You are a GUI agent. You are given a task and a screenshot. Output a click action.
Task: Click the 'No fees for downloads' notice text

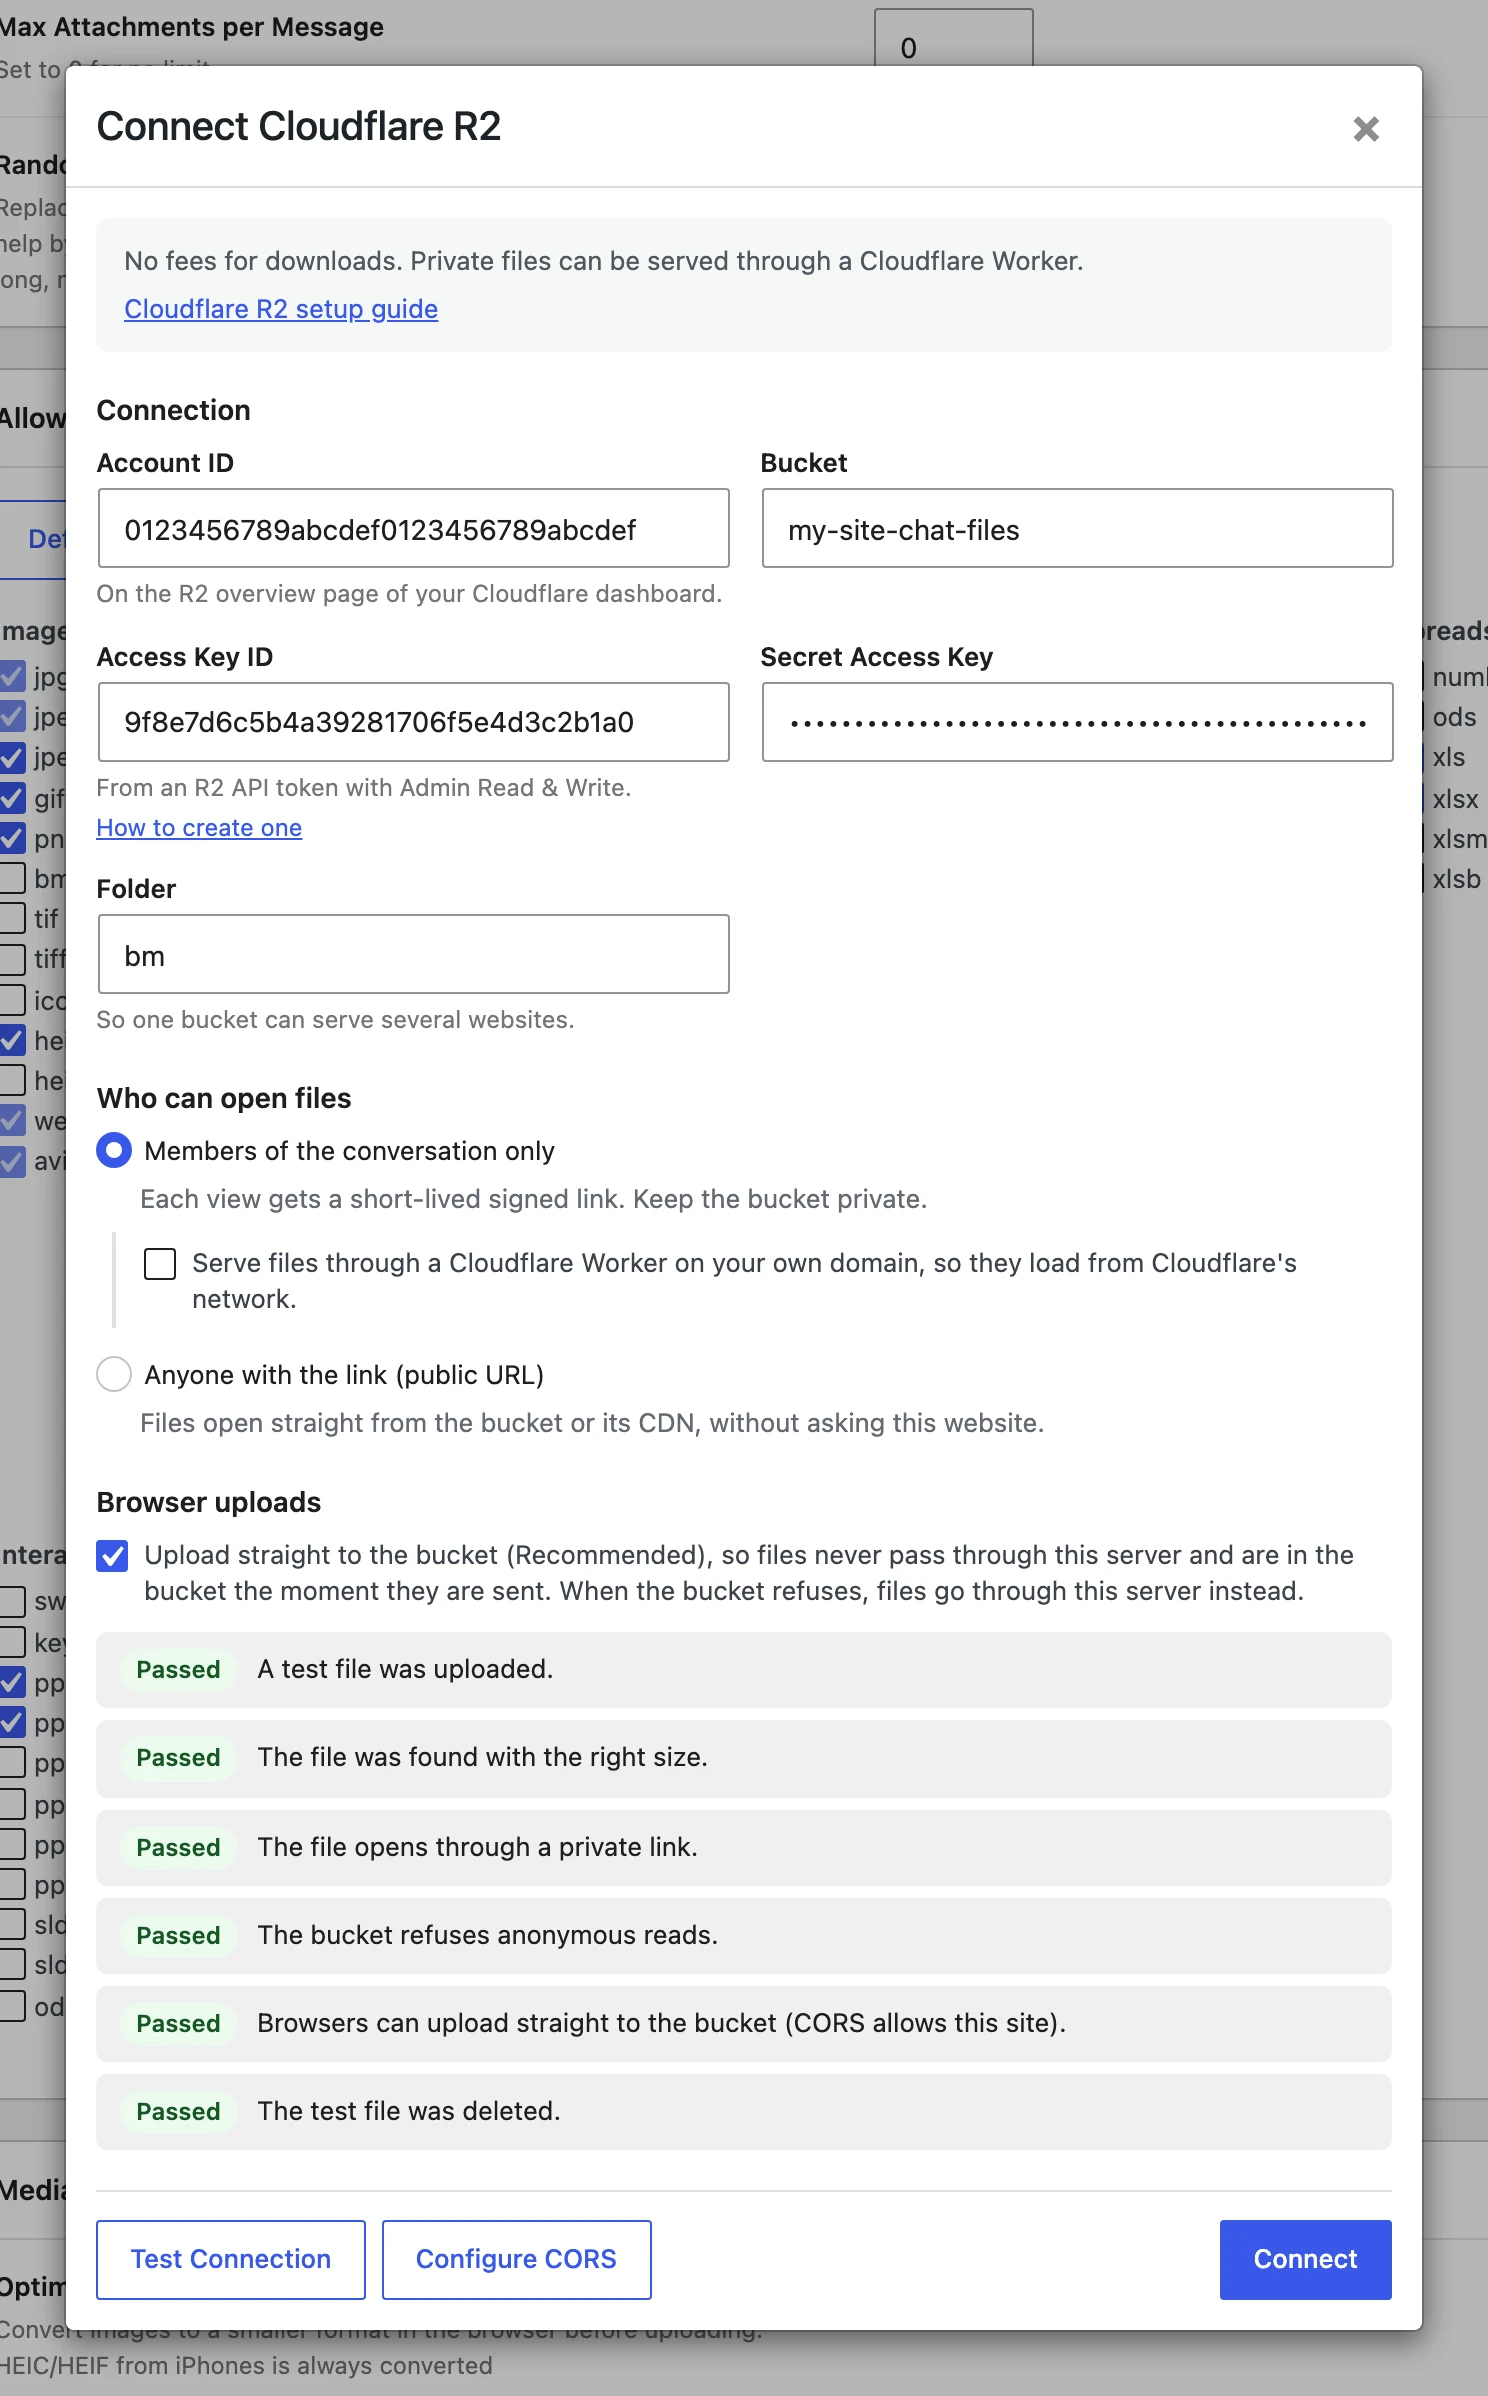pyautogui.click(x=604, y=261)
